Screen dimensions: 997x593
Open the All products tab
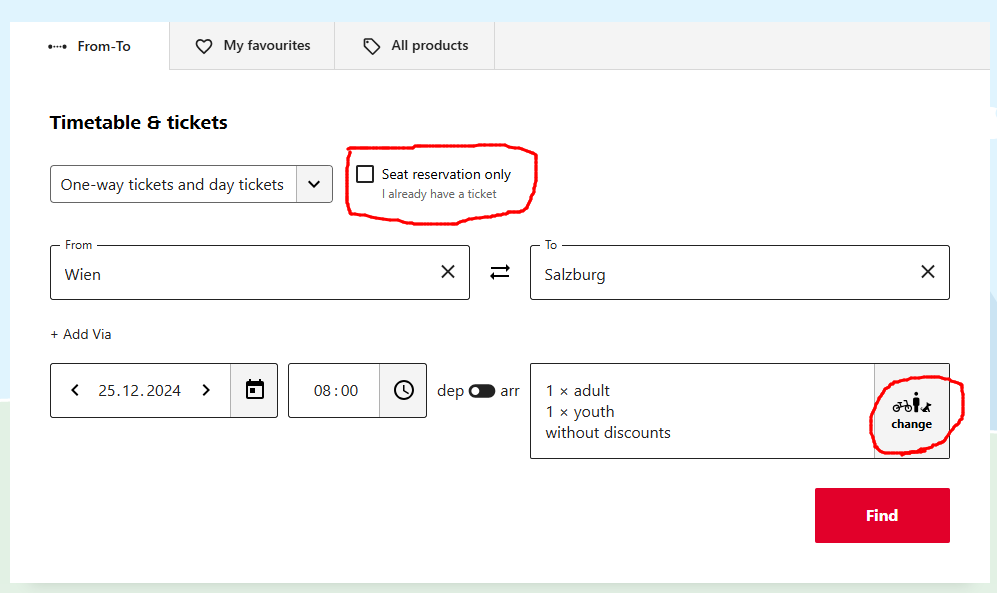pyautogui.click(x=415, y=46)
